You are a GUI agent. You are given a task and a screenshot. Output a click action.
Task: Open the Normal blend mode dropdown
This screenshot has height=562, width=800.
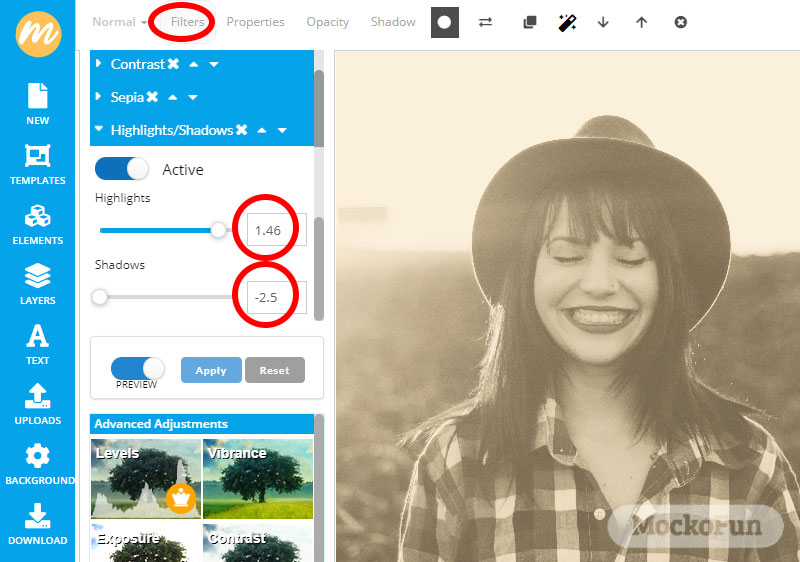(119, 22)
